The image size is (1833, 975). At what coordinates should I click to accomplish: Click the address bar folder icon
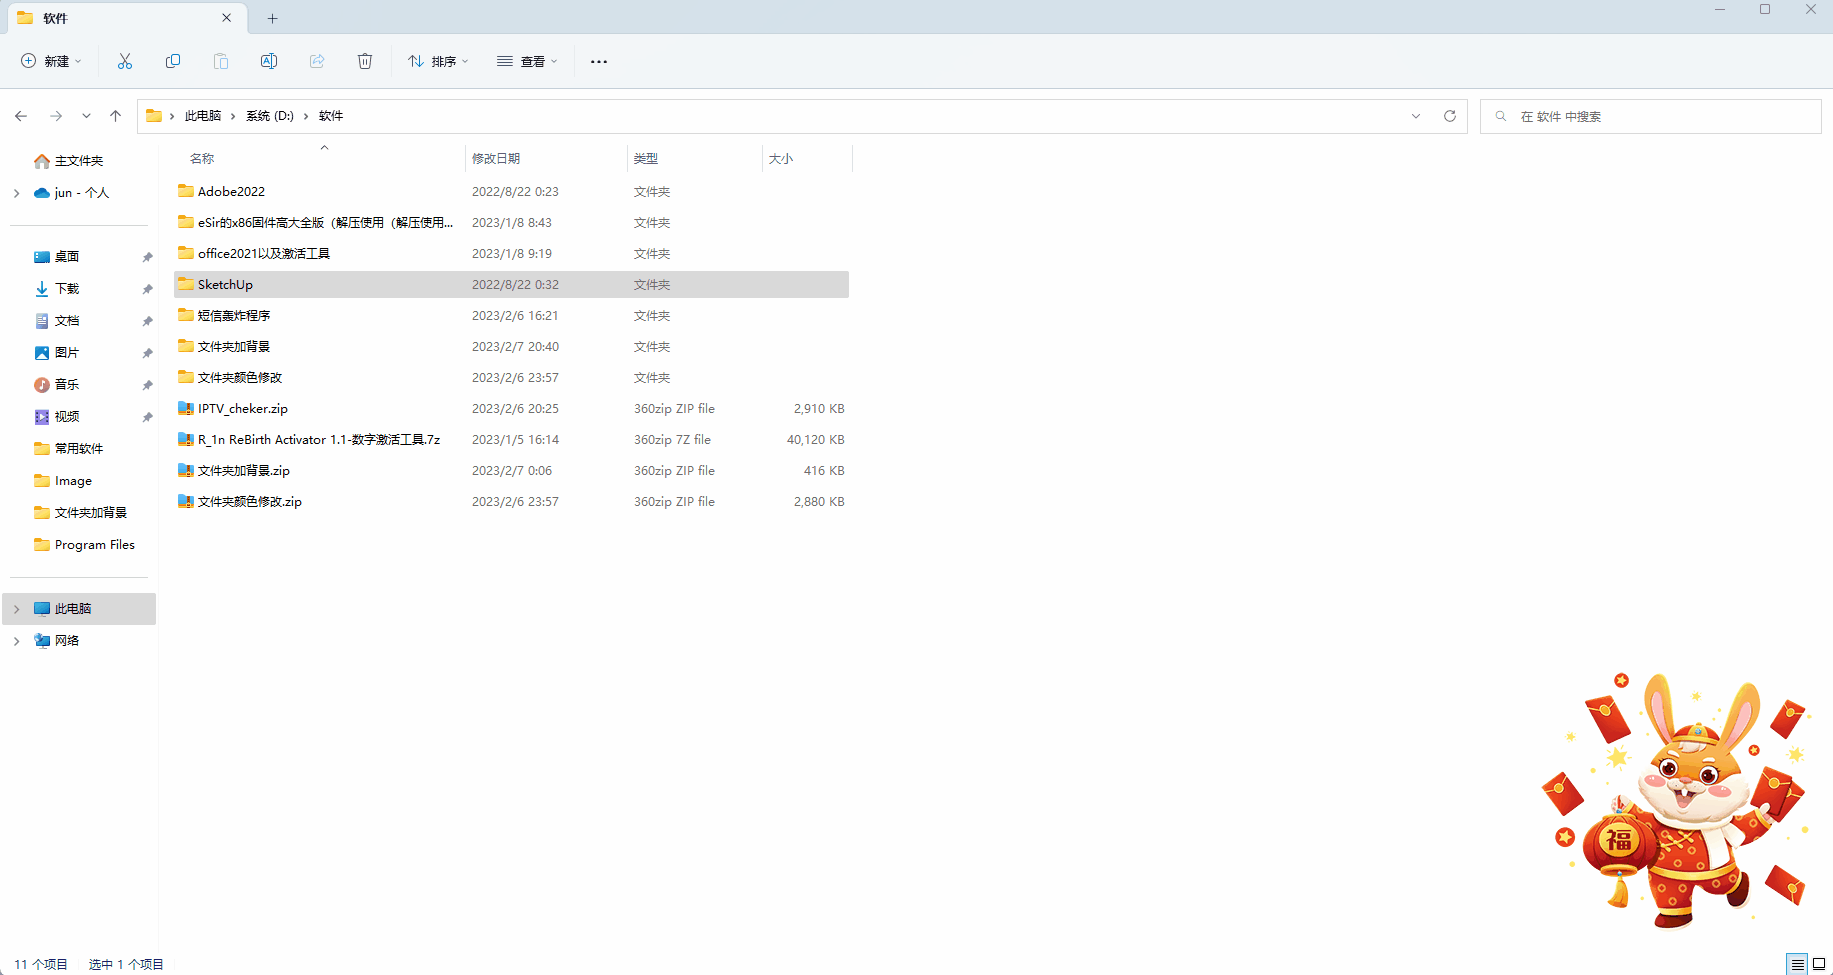(154, 116)
